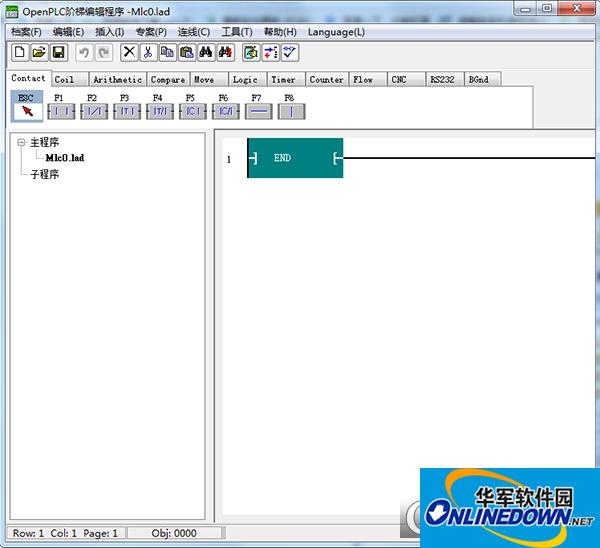Click the checkmark verify toolbar icon
600x548 pixels.
(290, 52)
